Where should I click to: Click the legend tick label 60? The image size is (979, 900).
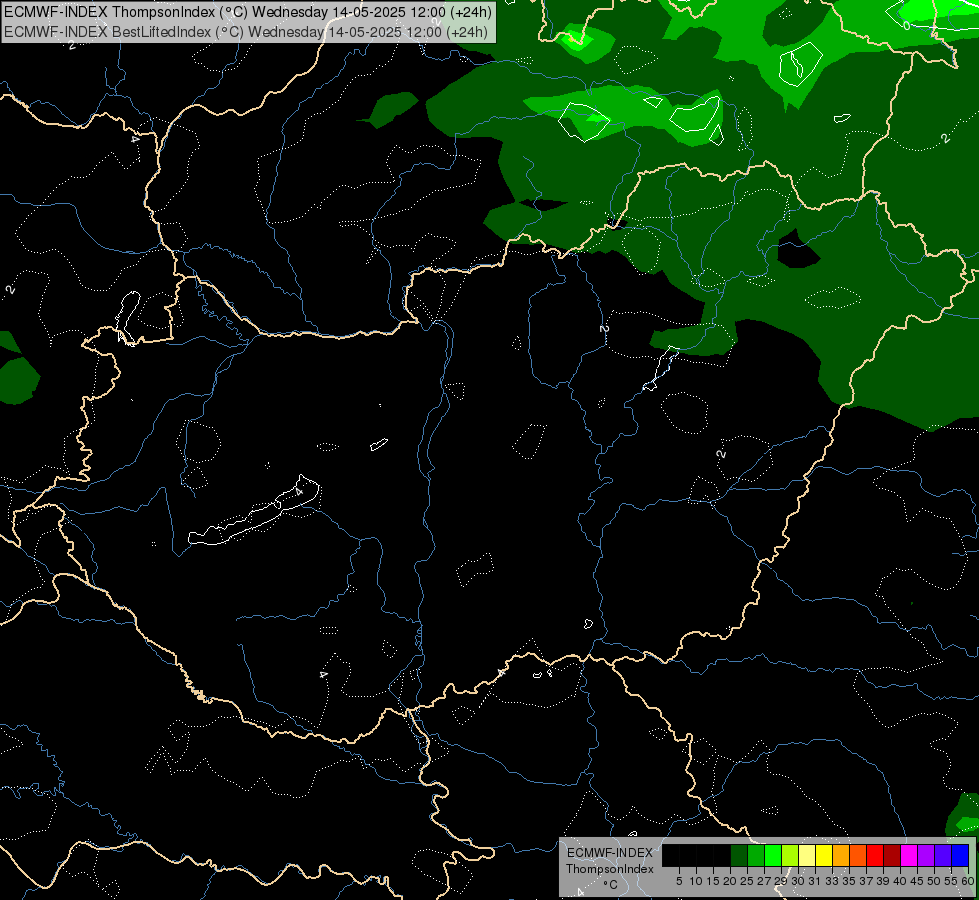[x=967, y=881]
